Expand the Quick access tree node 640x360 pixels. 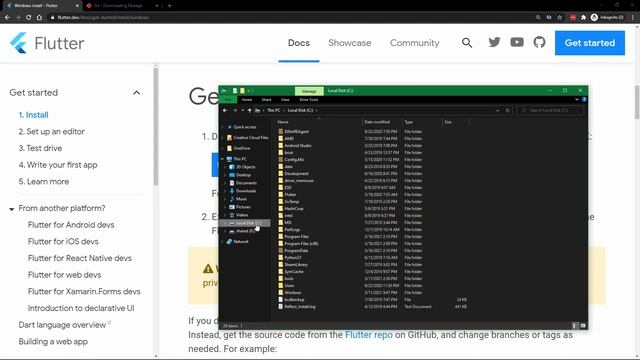[x=222, y=127]
